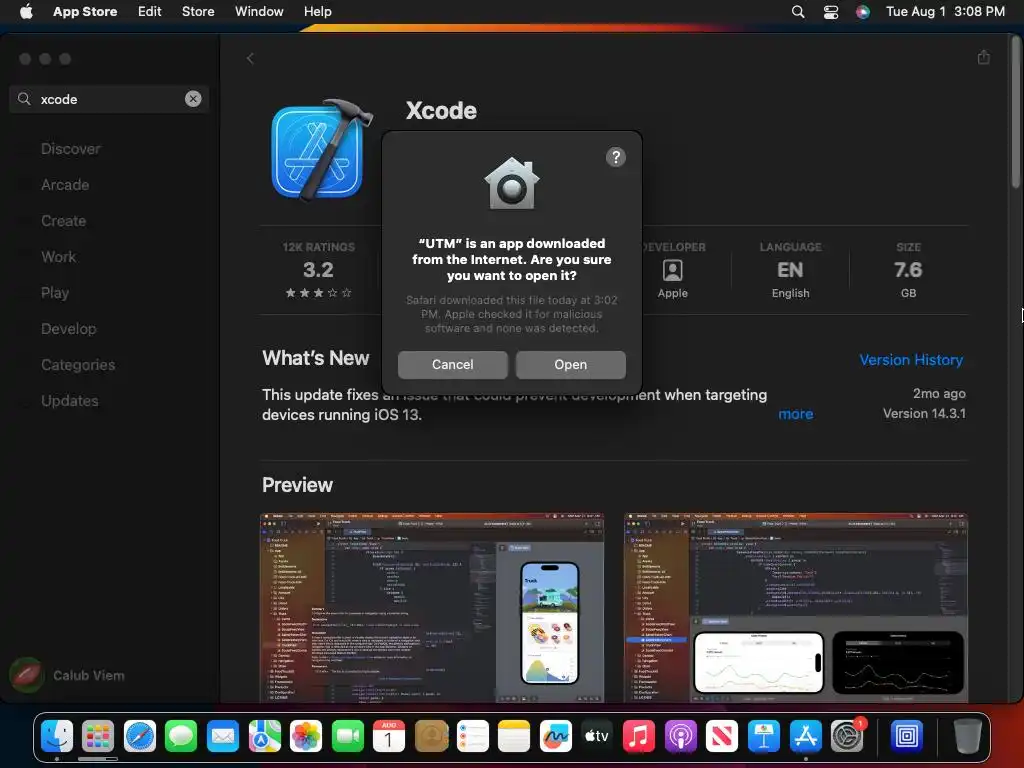Click the Apple developer icon
Image resolution: width=1024 pixels, height=768 pixels.
(x=673, y=270)
